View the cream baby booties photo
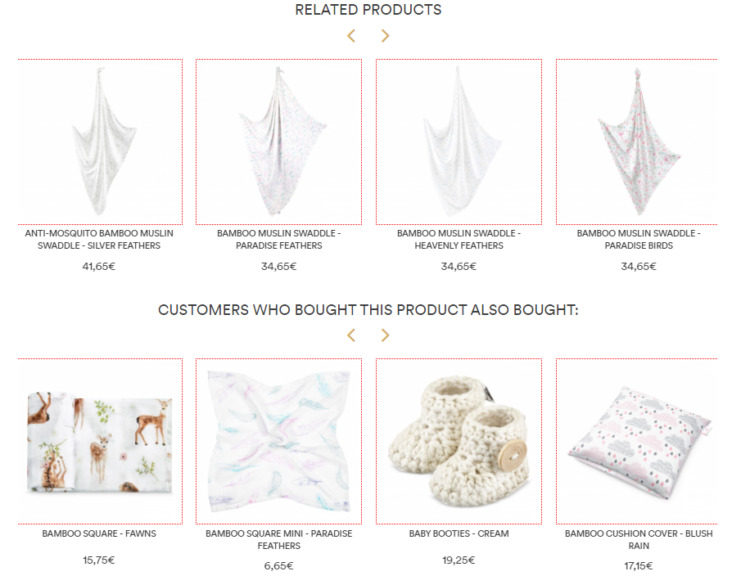This screenshot has height=576, width=750. 459,441
